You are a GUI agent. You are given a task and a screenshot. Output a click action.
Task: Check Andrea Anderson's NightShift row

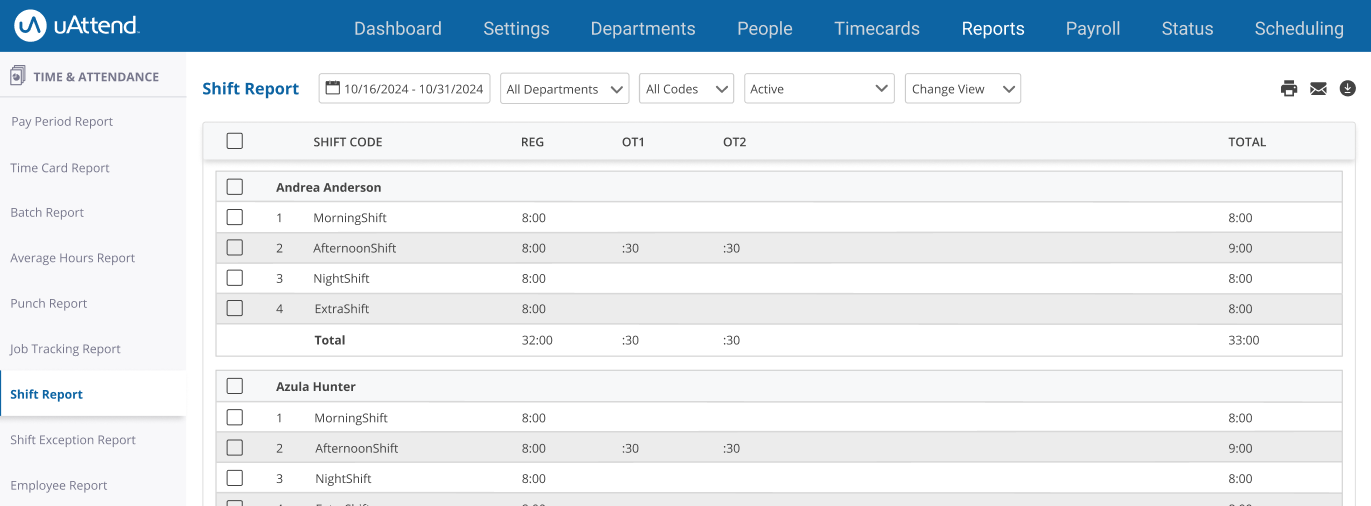point(235,277)
